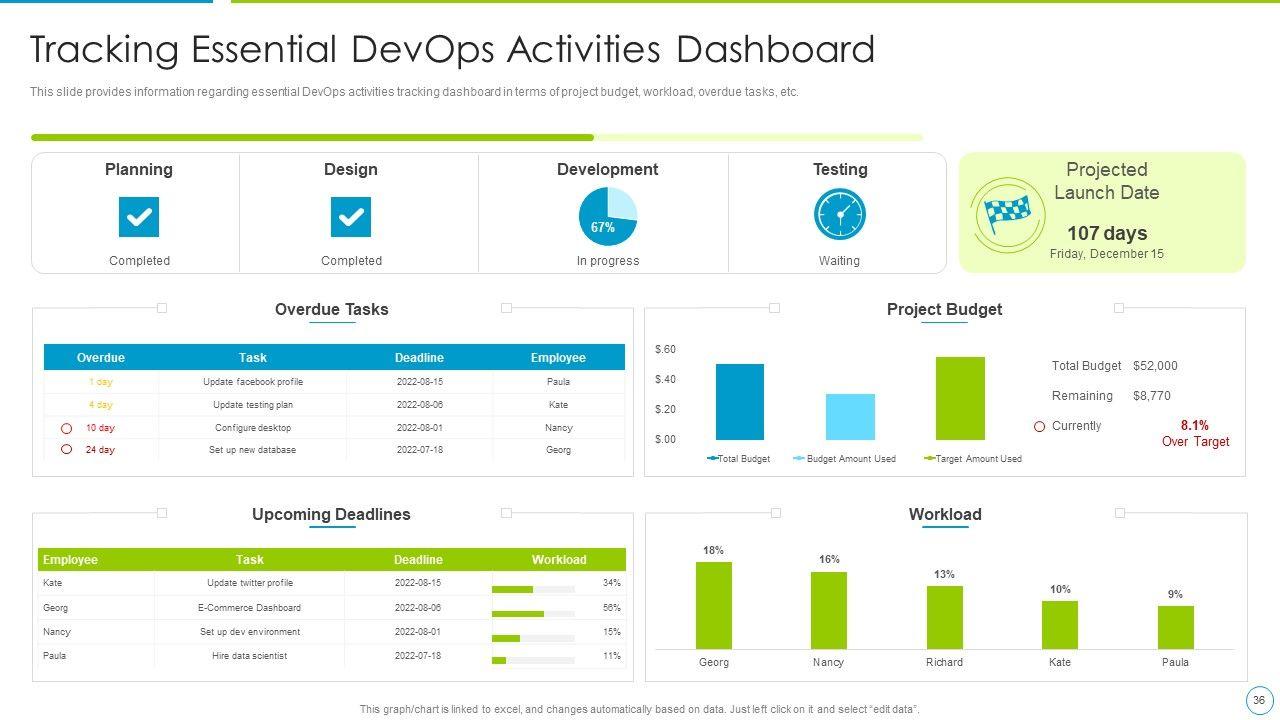The width and height of the screenshot is (1280, 720).
Task: Click the "Testing" stage heading
Action: tap(840, 170)
